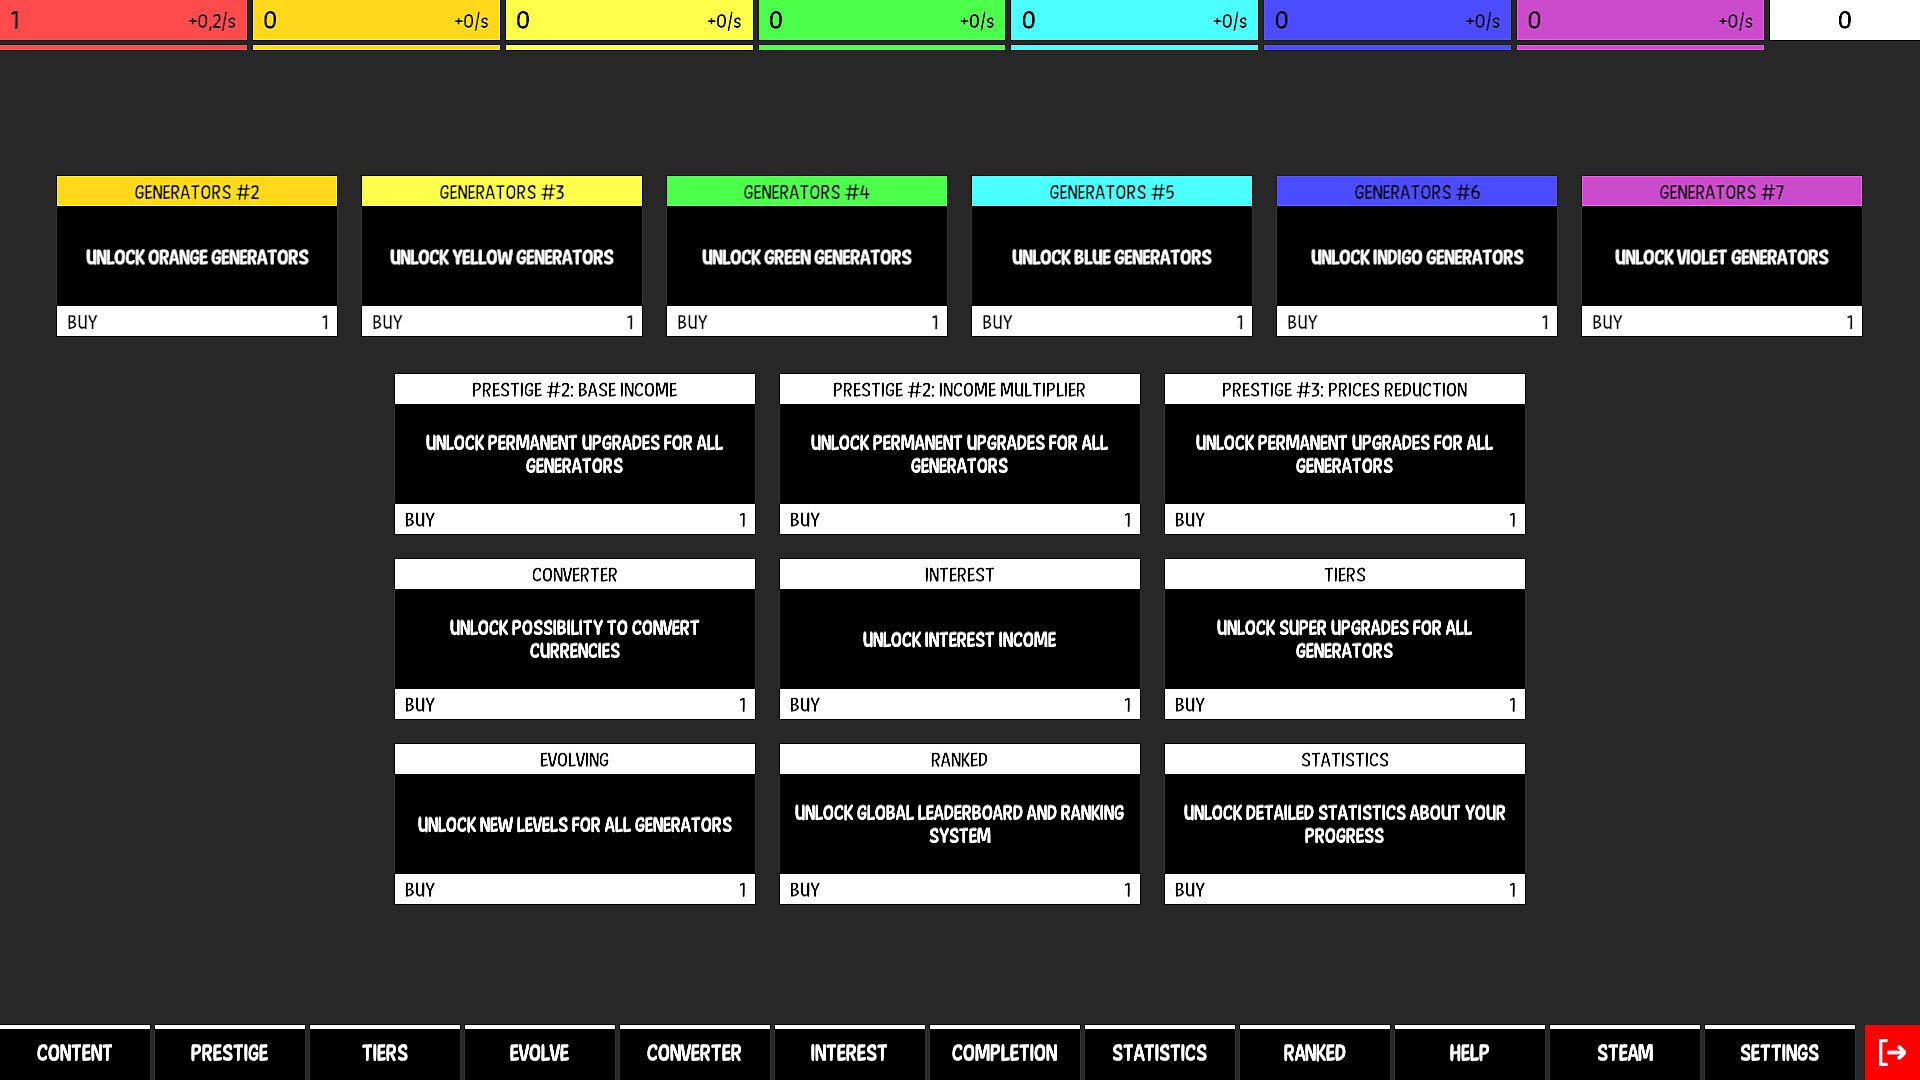This screenshot has height=1080, width=1920.
Task: Buy Prestige #3 Prices Reduction
Action: pyautogui.click(x=1344, y=519)
